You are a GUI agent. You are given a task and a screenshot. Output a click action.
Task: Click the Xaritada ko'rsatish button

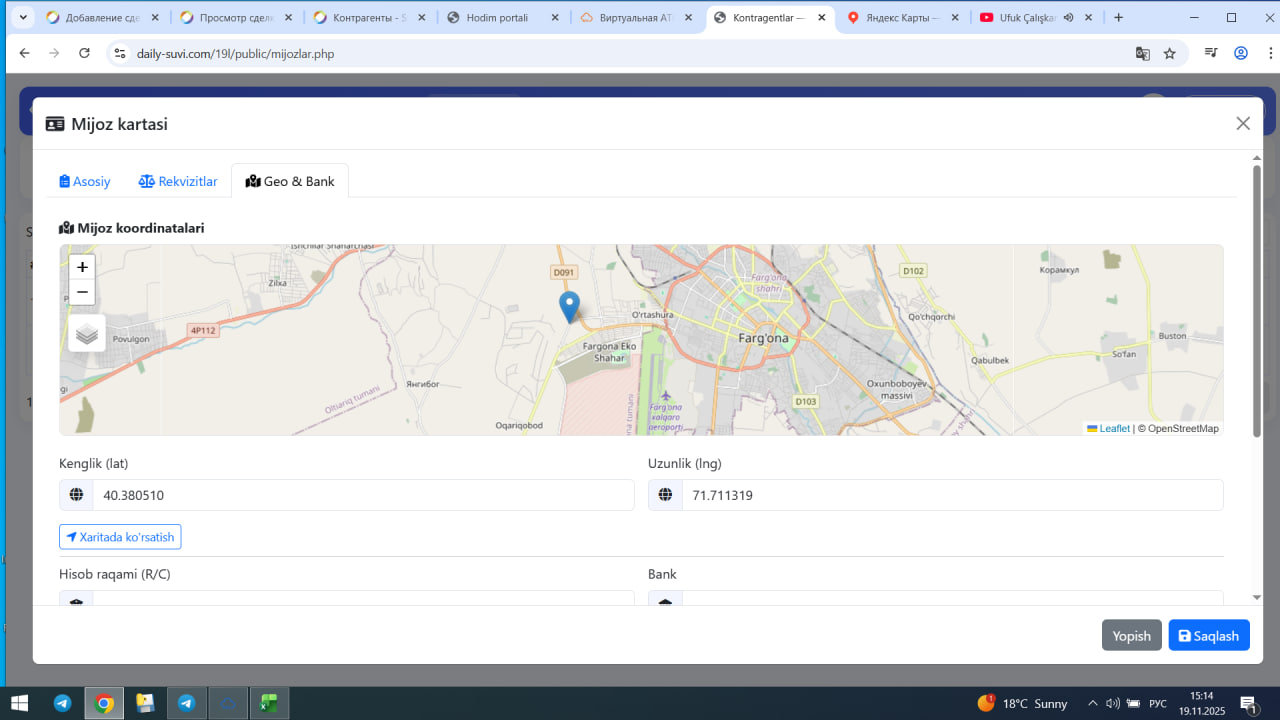point(120,537)
